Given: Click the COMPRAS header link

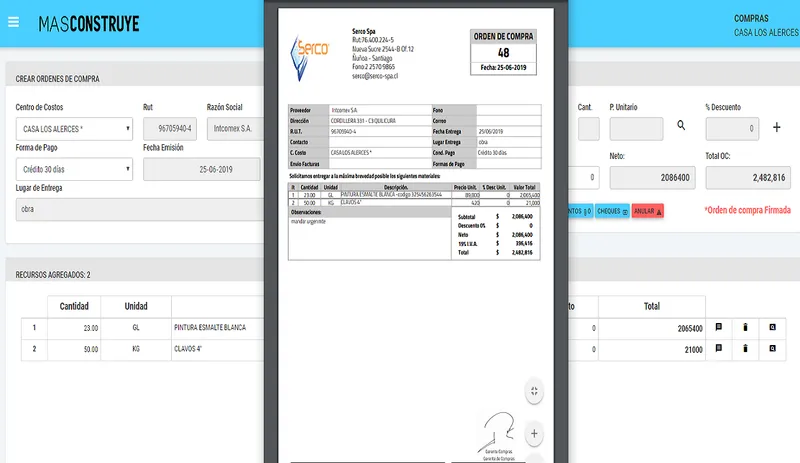Looking at the screenshot, I should click(751, 18).
